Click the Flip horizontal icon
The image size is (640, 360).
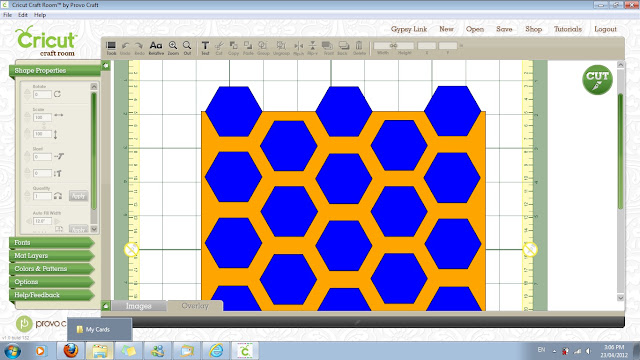click(x=298, y=48)
